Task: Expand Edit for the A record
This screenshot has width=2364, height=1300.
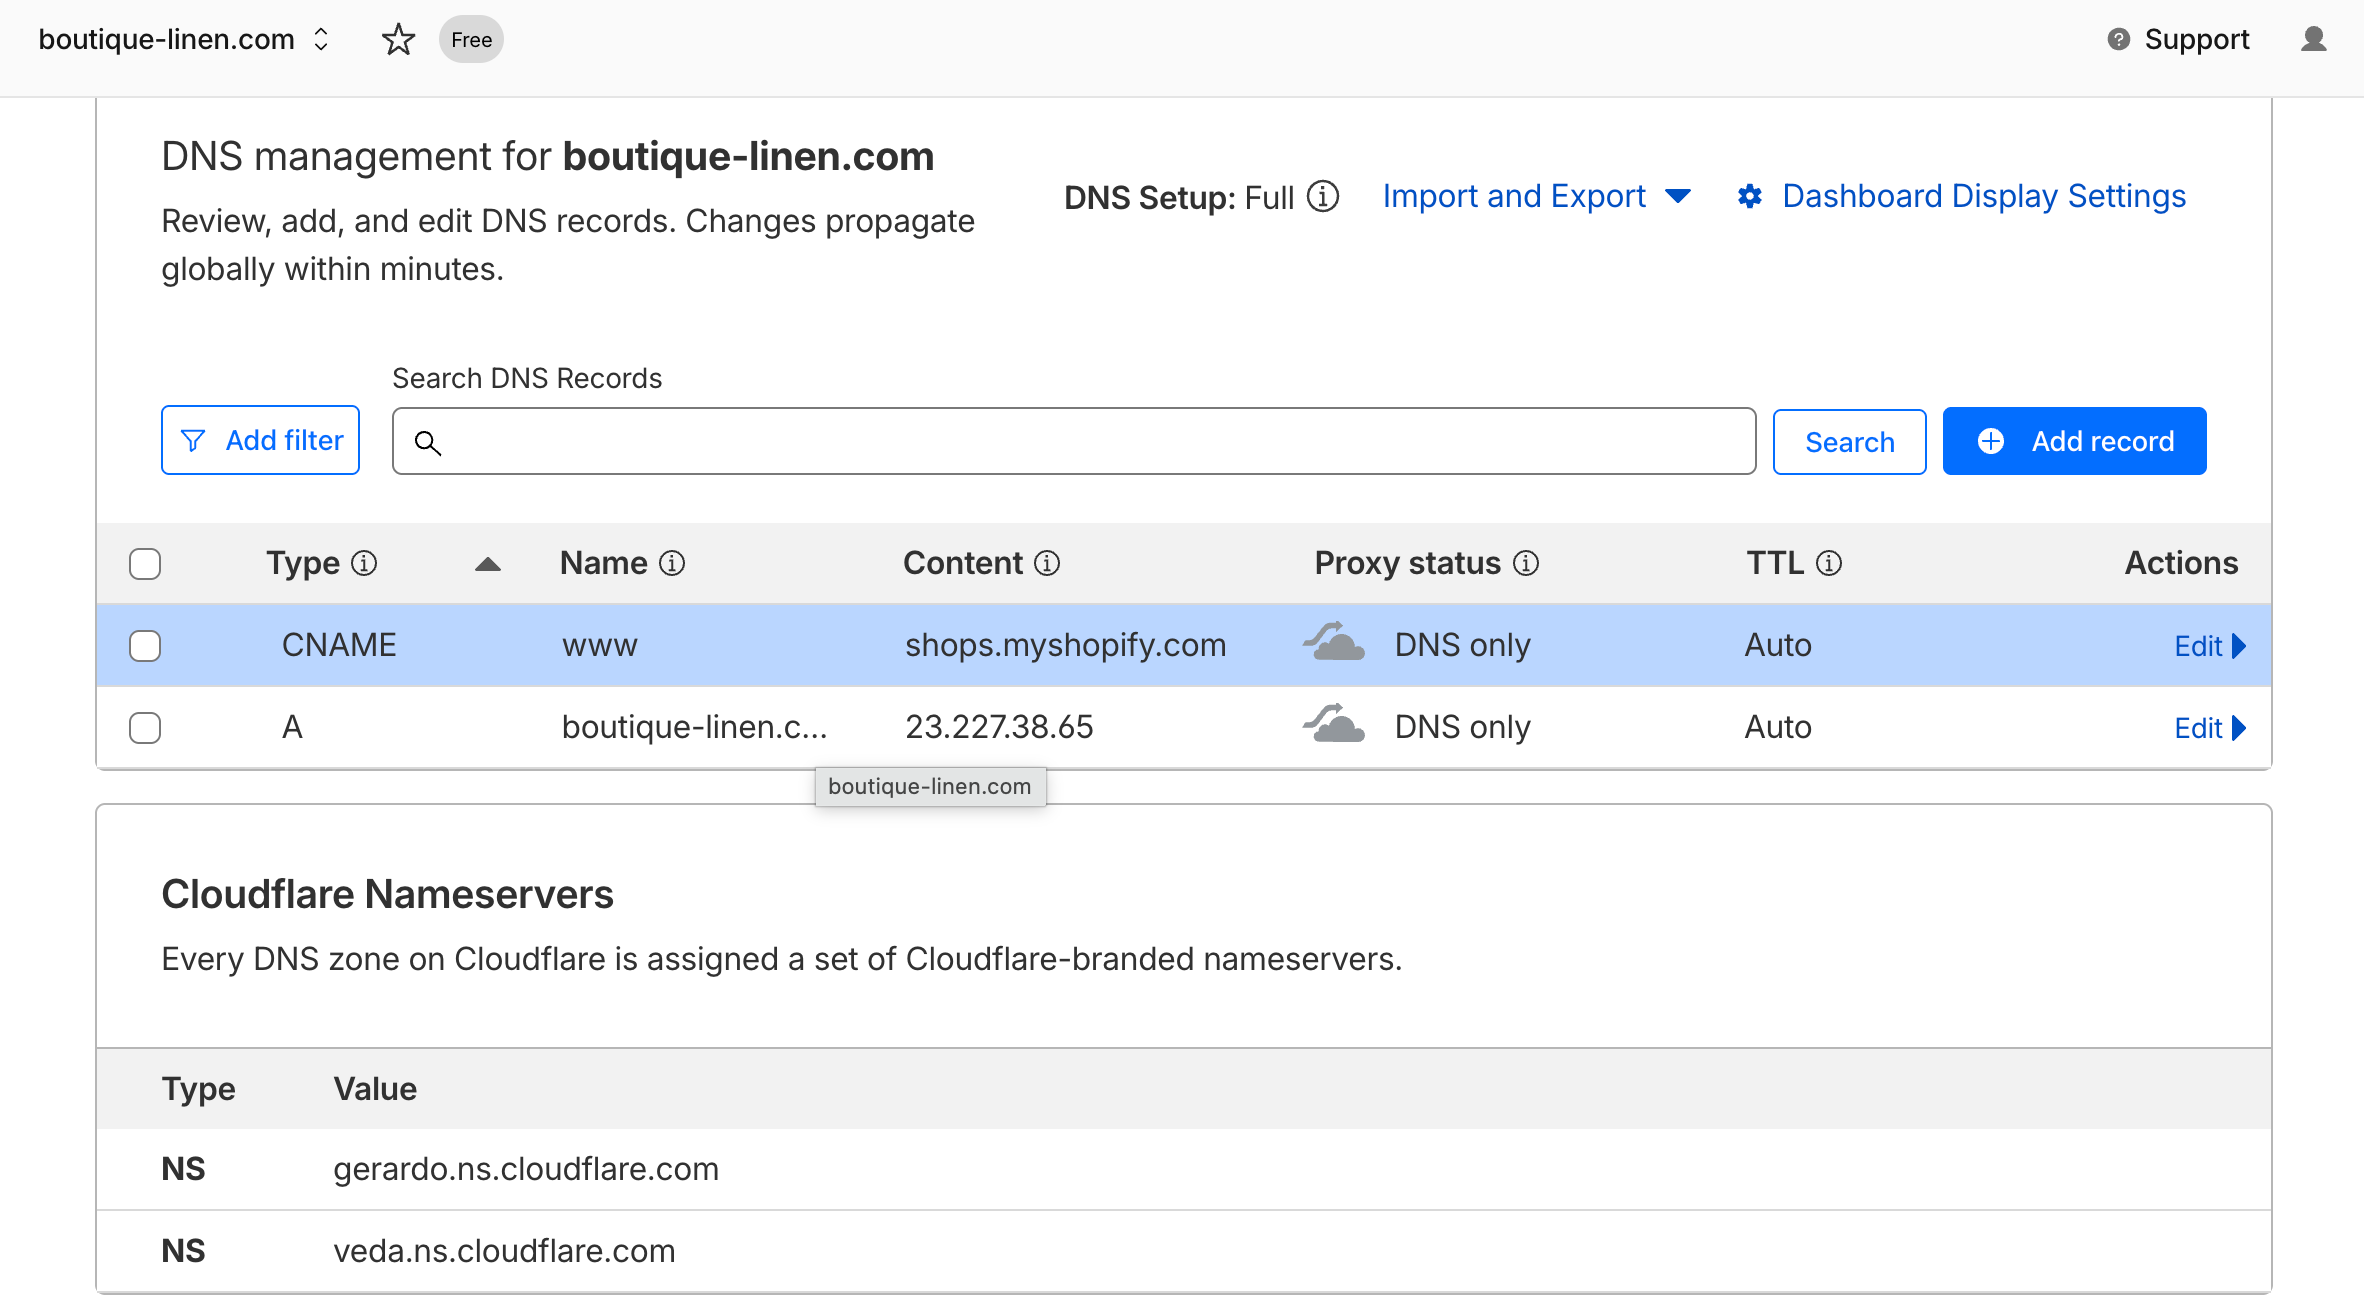Action: pos(2209,728)
